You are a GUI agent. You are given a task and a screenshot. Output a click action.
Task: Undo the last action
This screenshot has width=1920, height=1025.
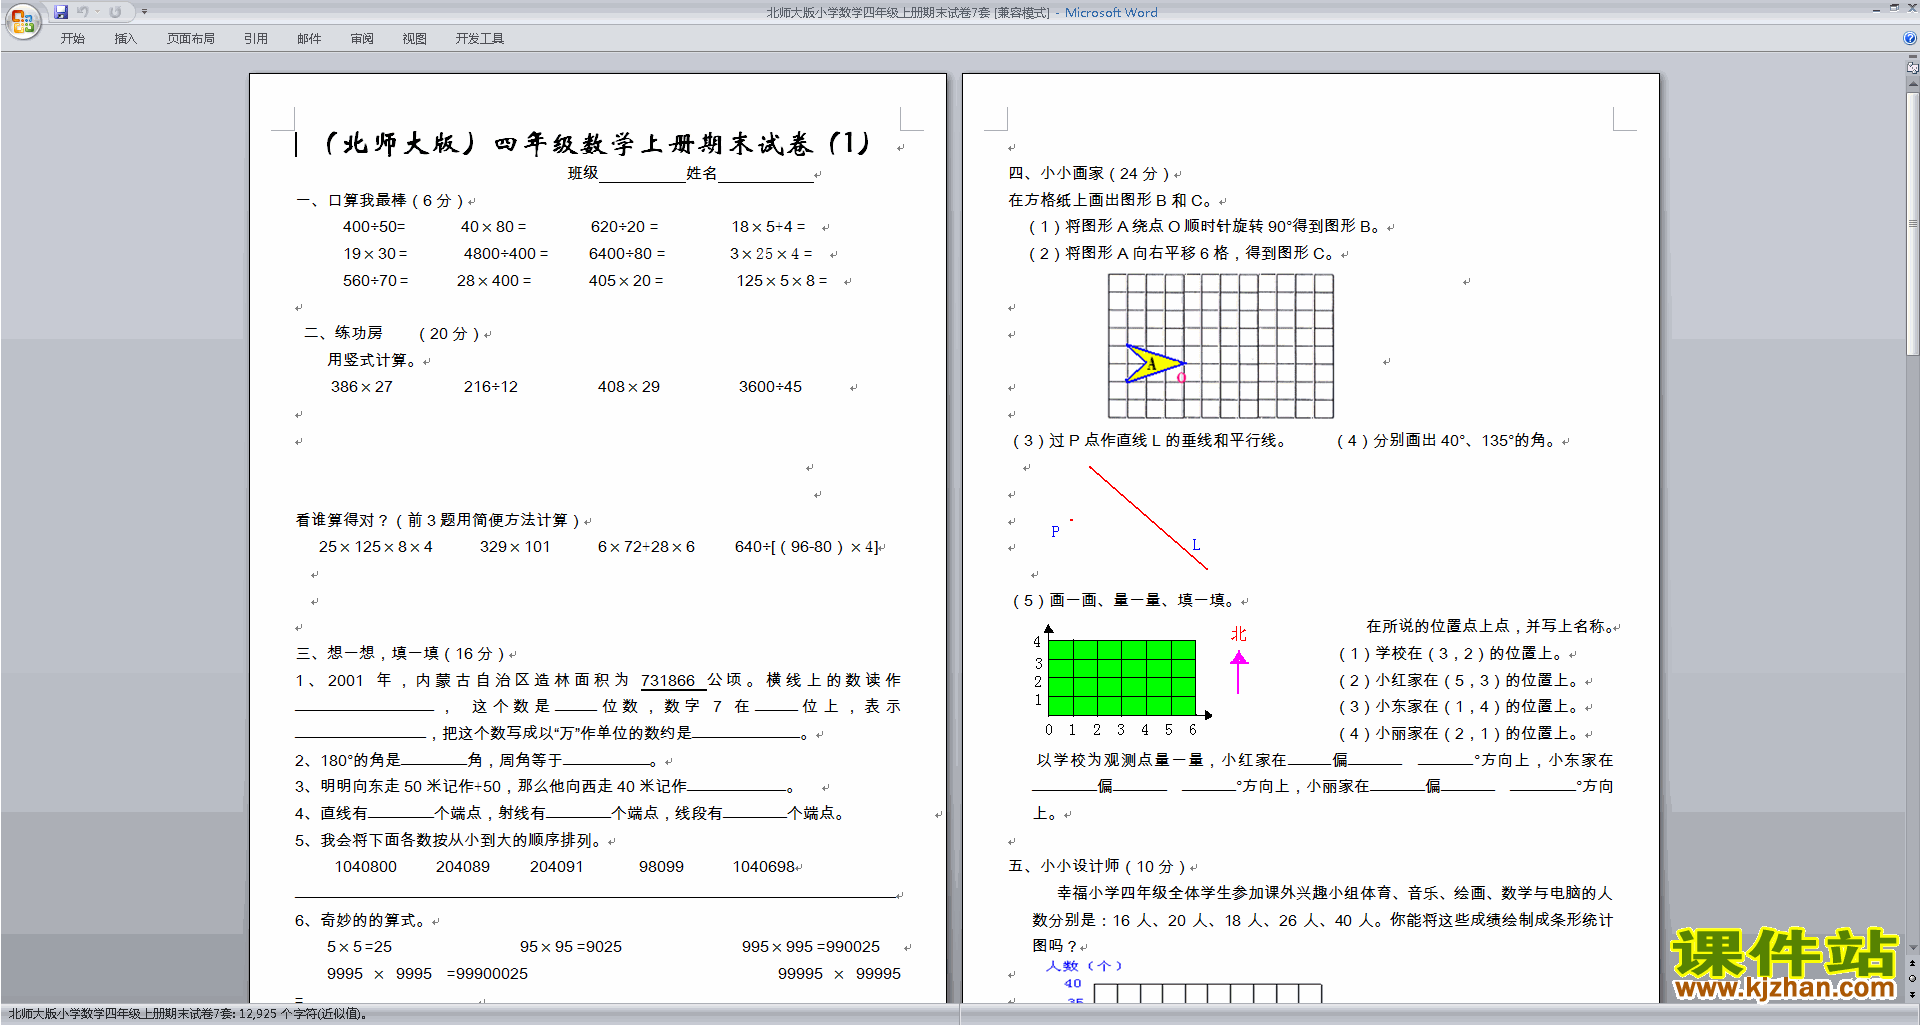coord(83,12)
